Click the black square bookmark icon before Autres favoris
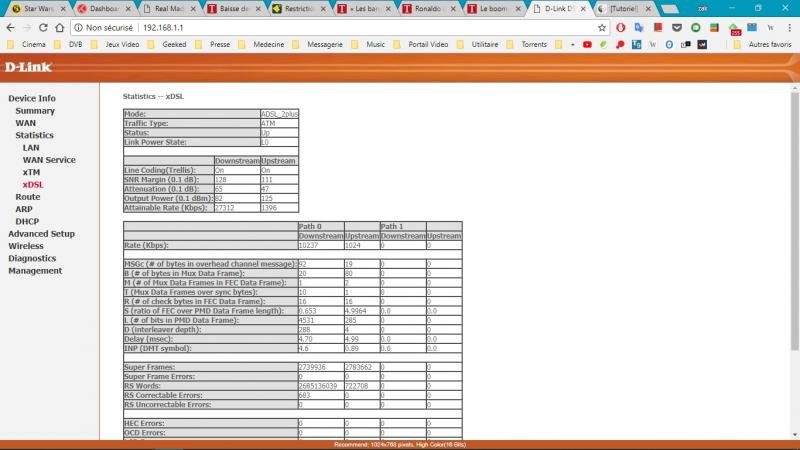Image resolution: width=800 pixels, height=450 pixels. click(703, 44)
